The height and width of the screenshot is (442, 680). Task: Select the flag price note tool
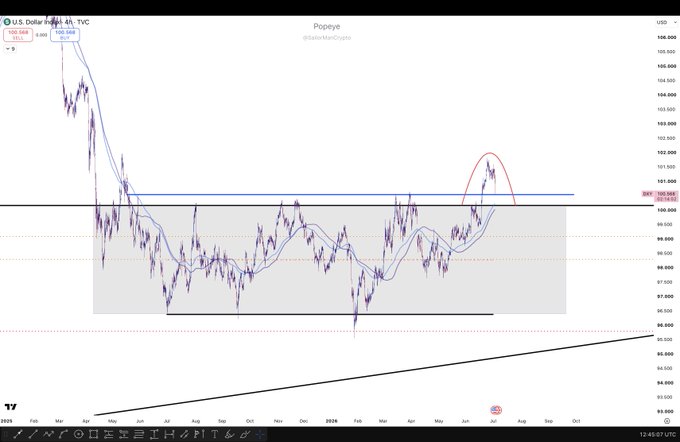(x=199, y=434)
